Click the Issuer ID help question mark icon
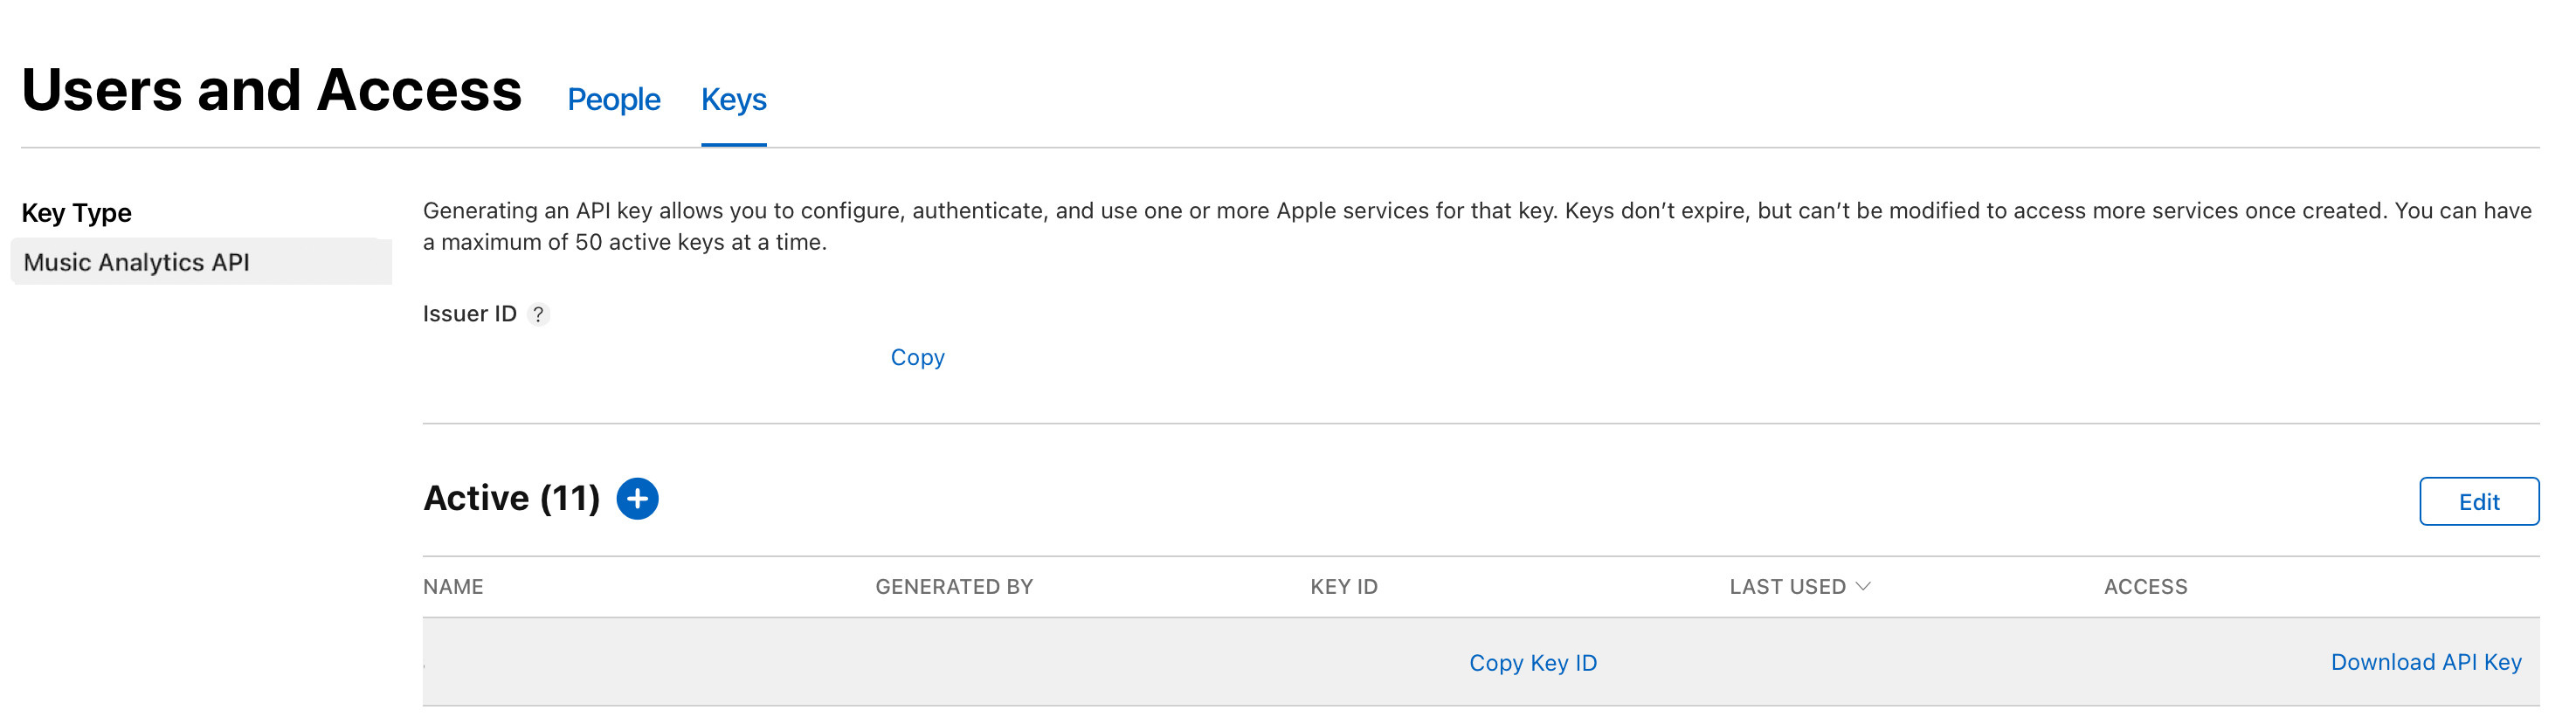 (538, 315)
